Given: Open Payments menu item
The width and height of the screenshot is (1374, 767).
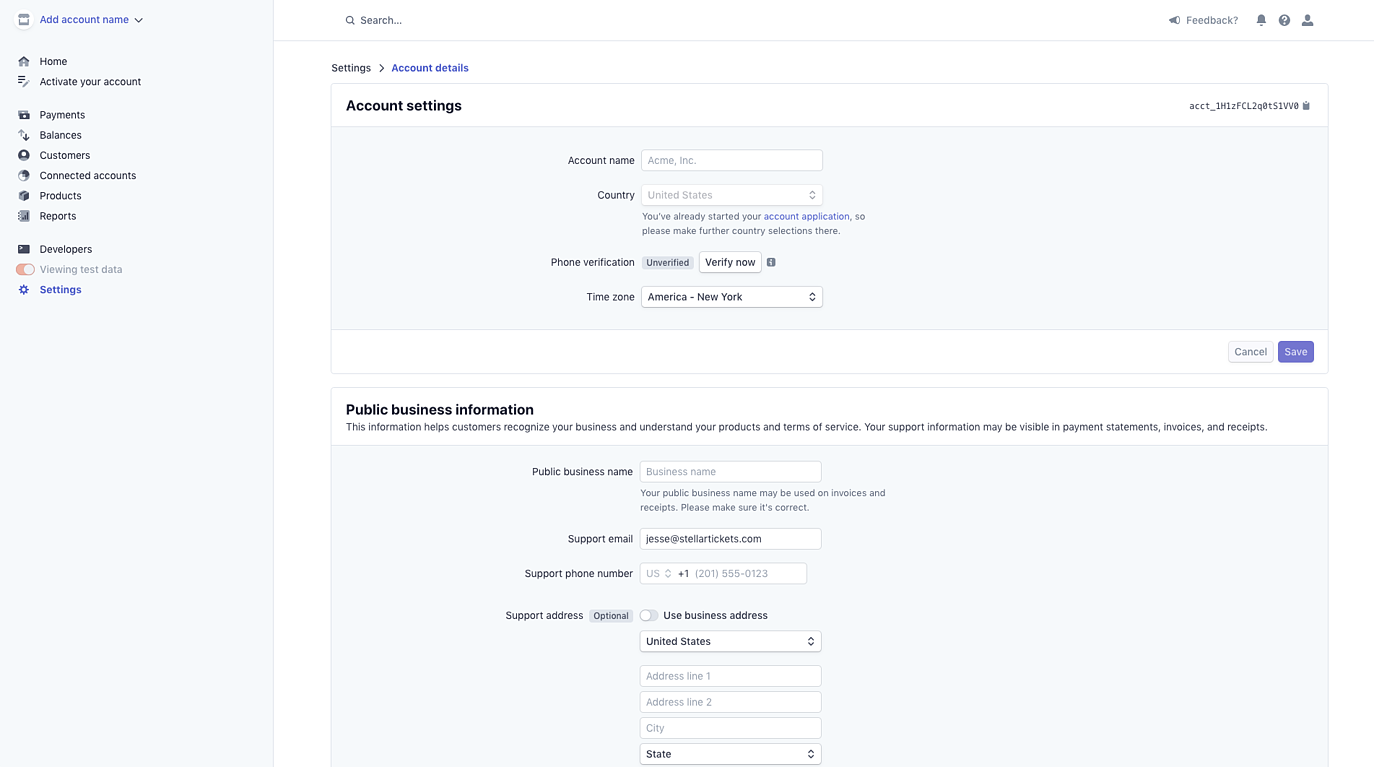Looking at the screenshot, I should click(x=62, y=115).
